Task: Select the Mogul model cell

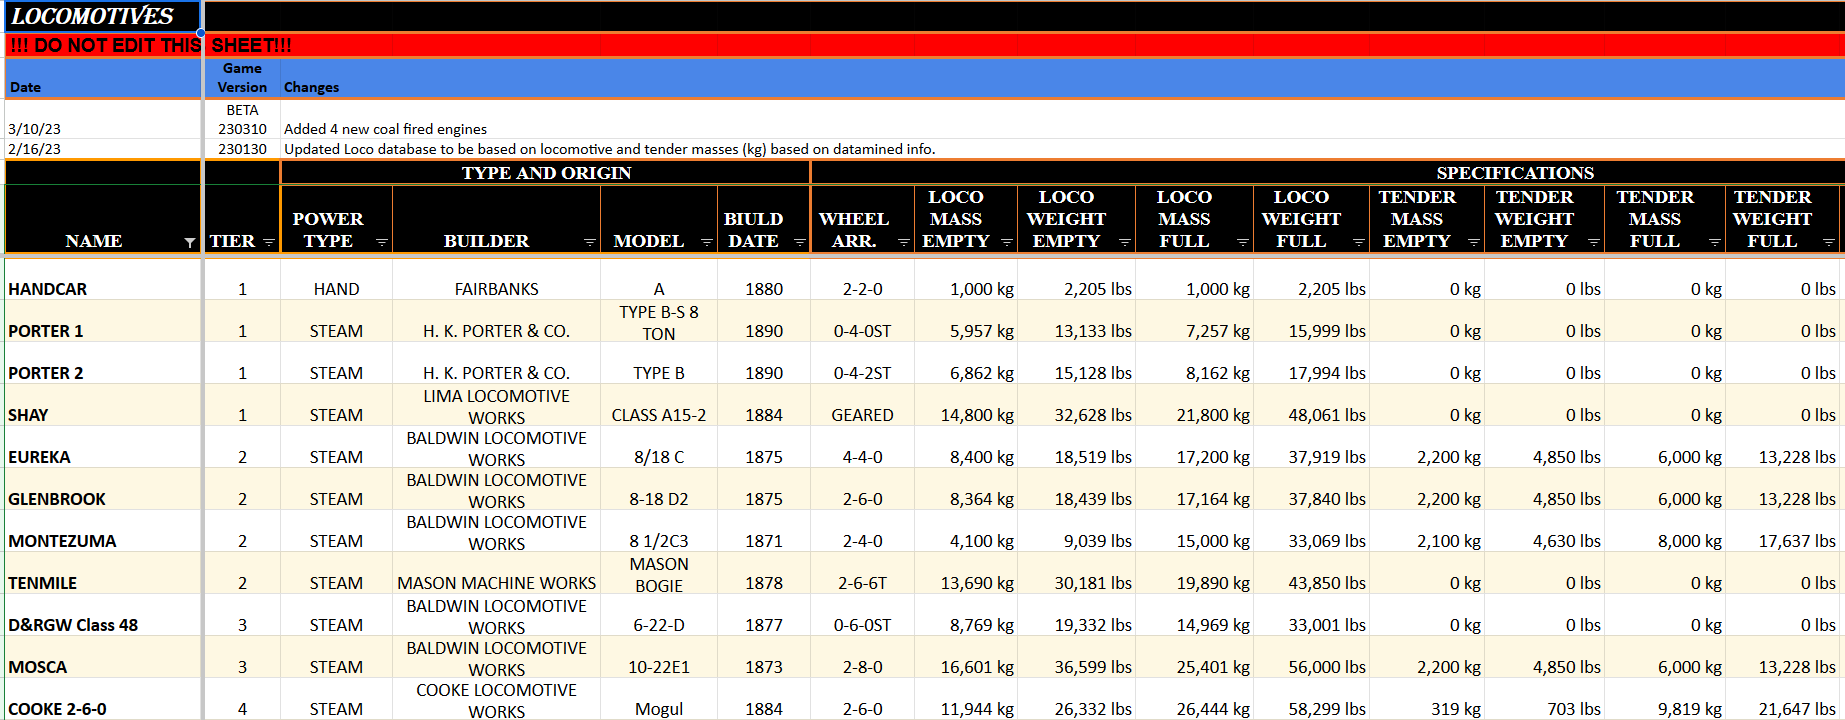Action: coord(659,700)
